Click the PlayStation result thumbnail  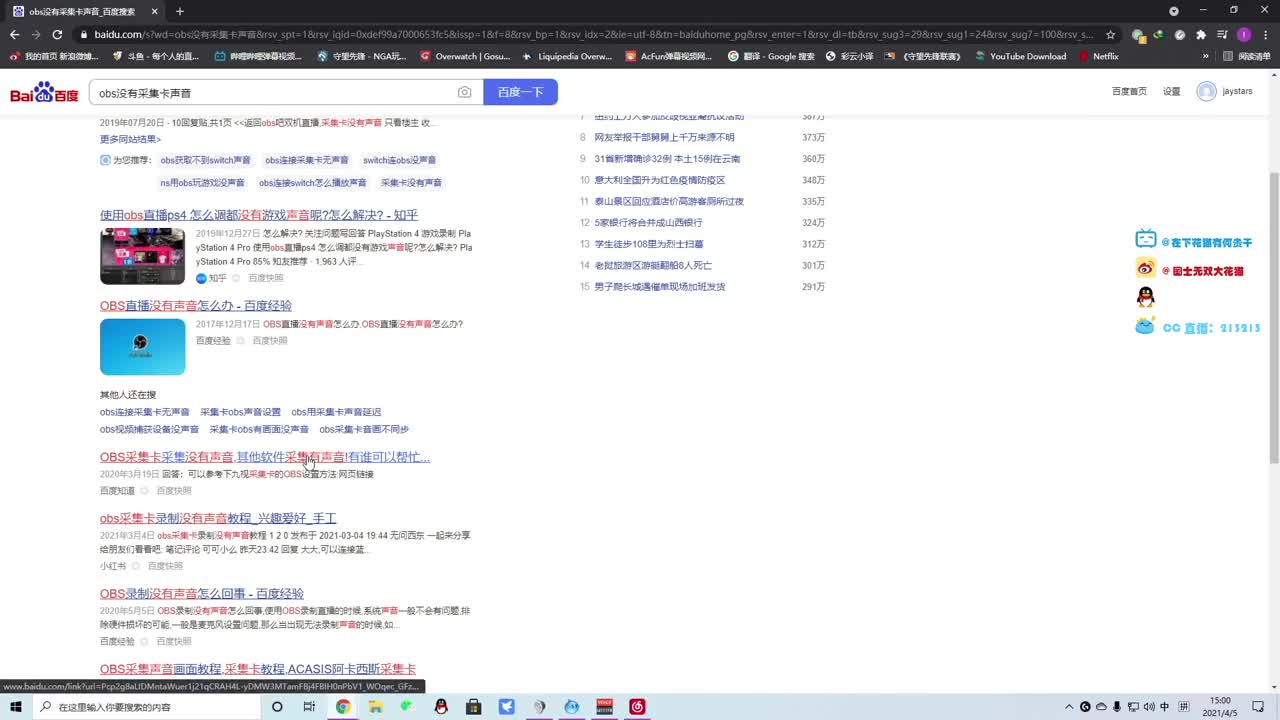pos(142,256)
